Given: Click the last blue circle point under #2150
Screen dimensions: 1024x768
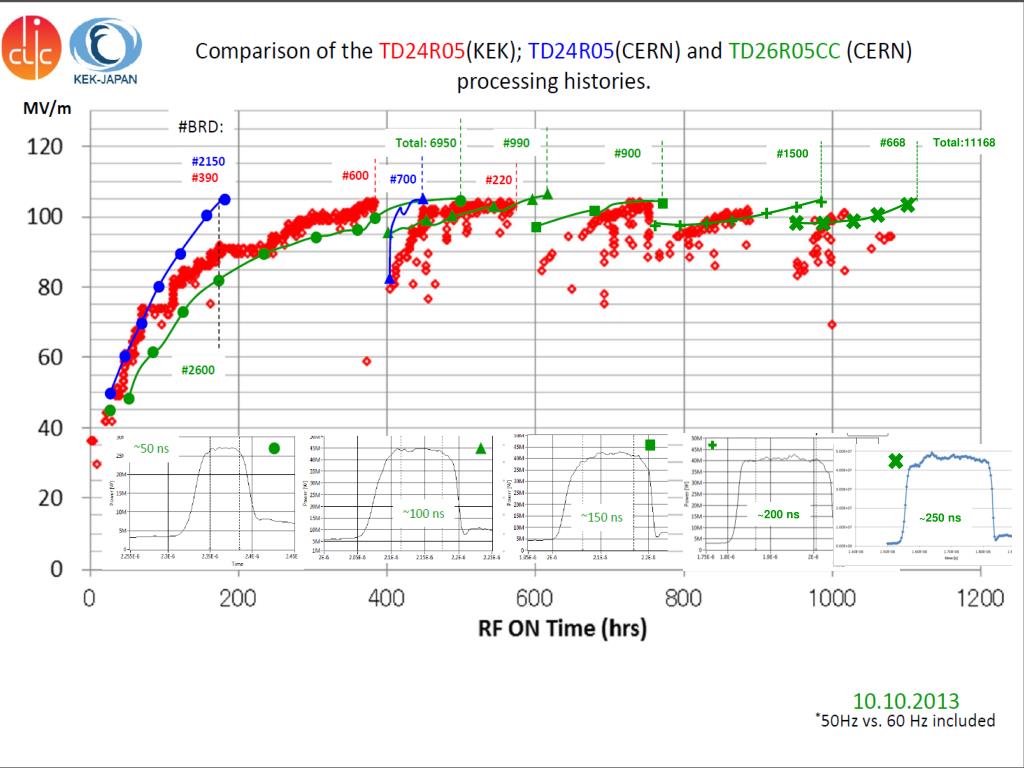Looking at the screenshot, I should click(225, 199).
